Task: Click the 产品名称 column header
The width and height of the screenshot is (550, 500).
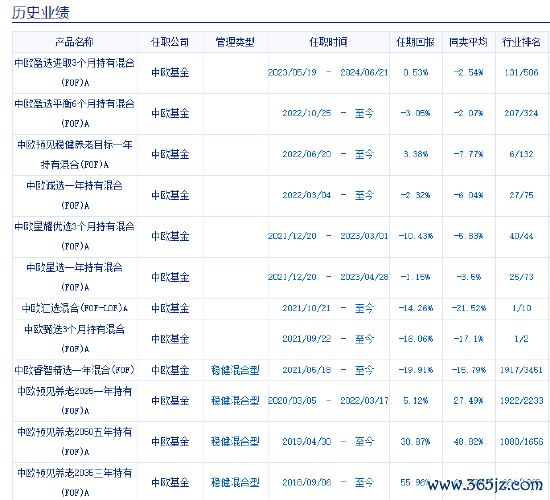Action: pos(74,42)
